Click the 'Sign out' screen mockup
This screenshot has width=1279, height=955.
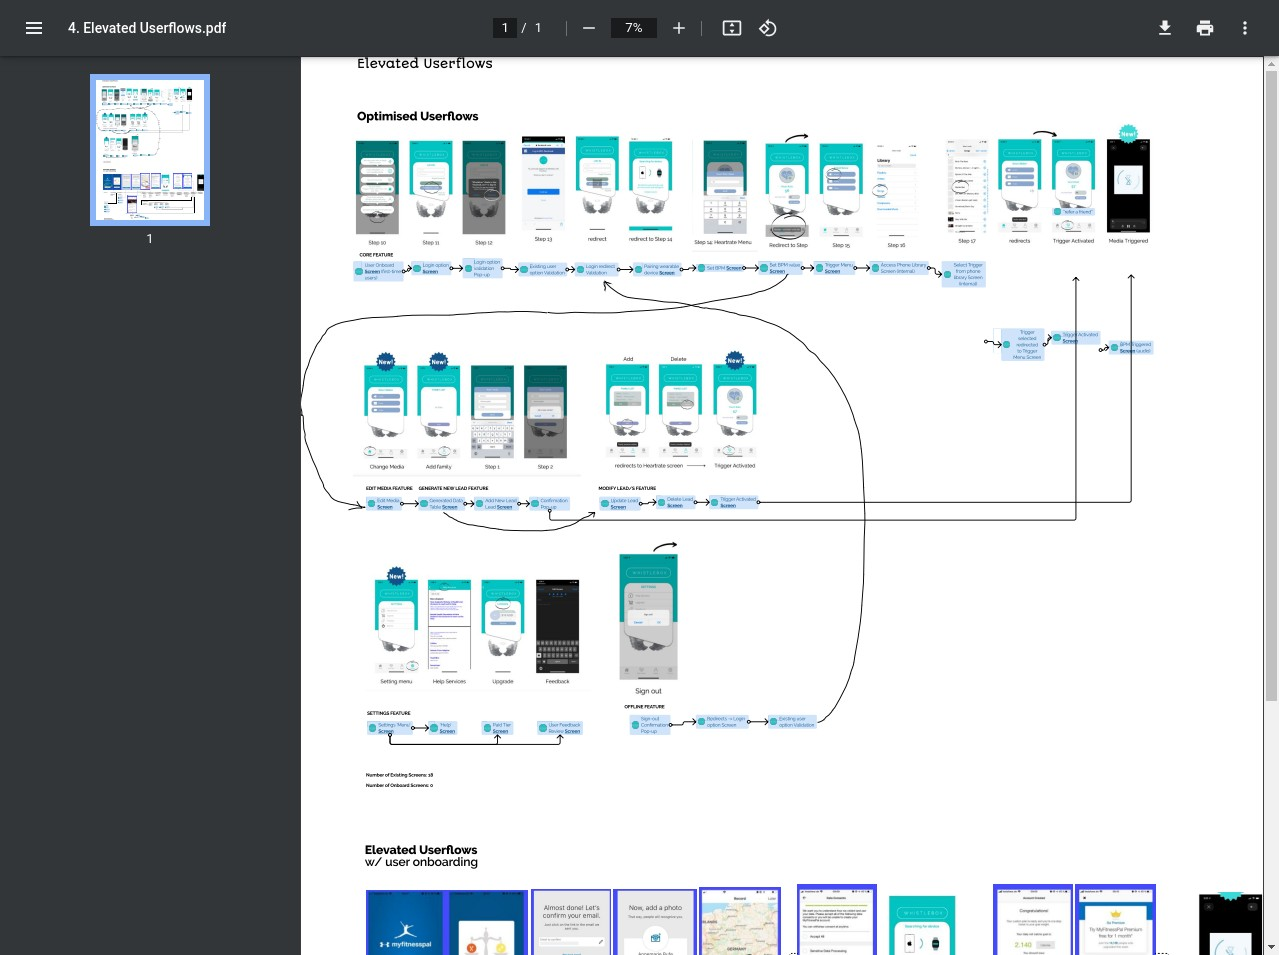click(648, 615)
